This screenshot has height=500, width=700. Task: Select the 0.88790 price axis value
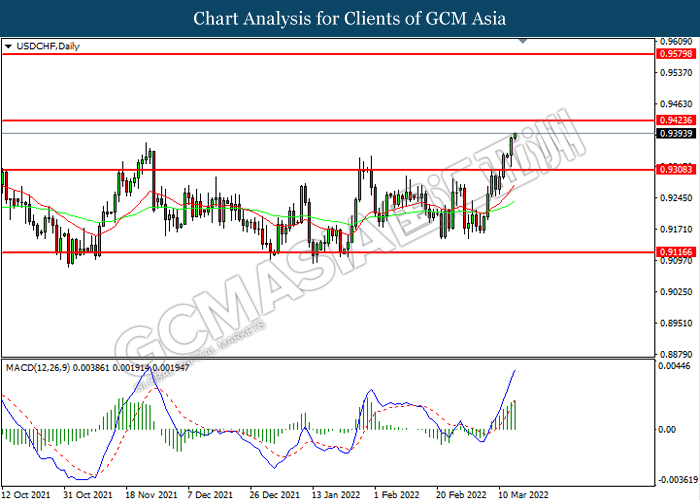[x=676, y=354]
